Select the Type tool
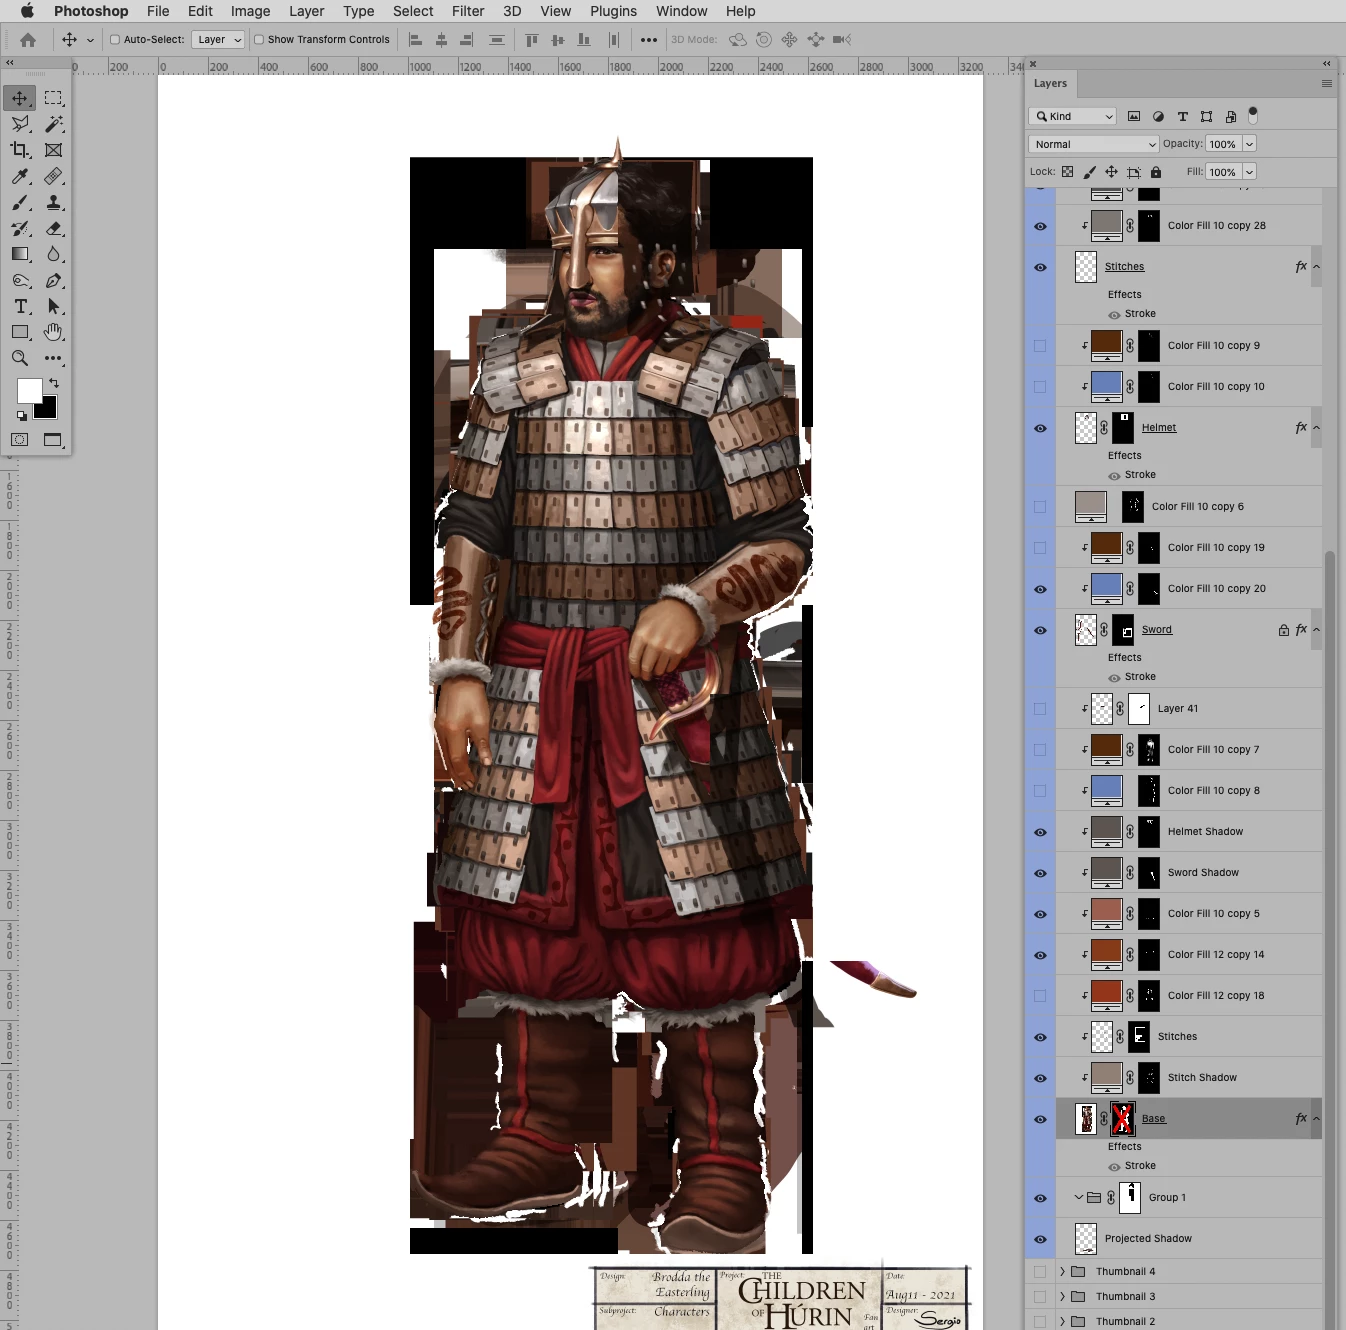 point(20,306)
